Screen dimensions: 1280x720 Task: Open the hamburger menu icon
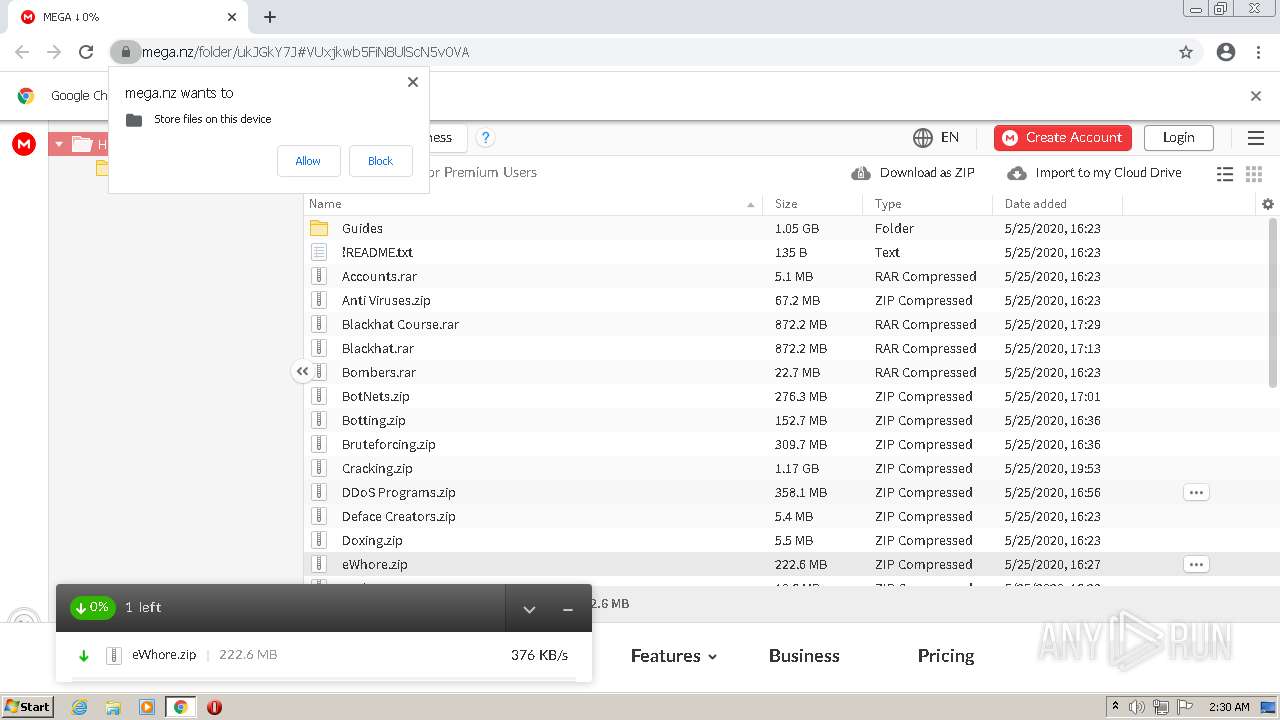point(1256,138)
